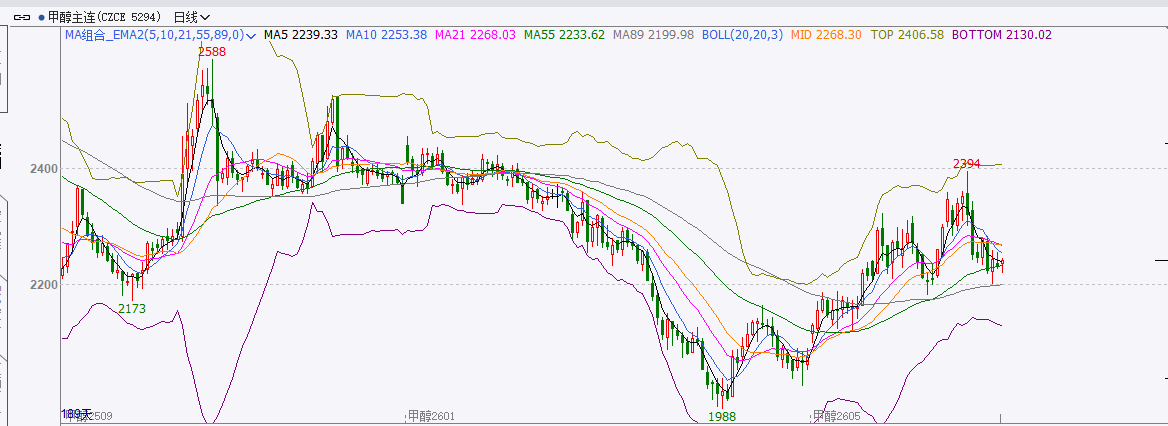1168x426 pixels.
Task: Click the 2173 low price label
Action: (132, 309)
